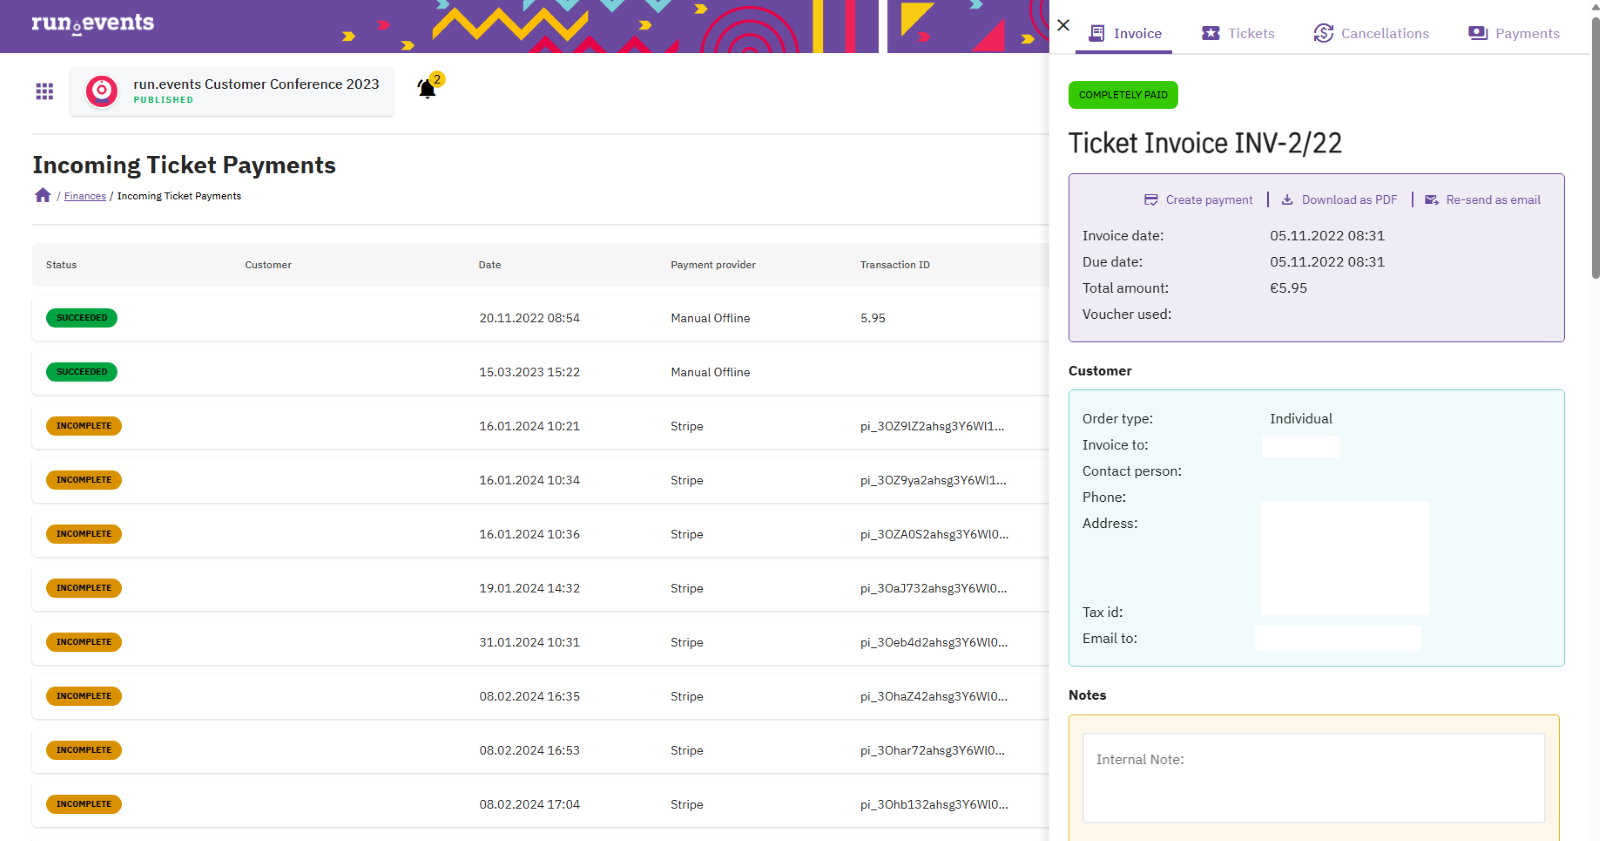Click the run.events logo
This screenshot has width=1600, height=841.
coord(92,23)
